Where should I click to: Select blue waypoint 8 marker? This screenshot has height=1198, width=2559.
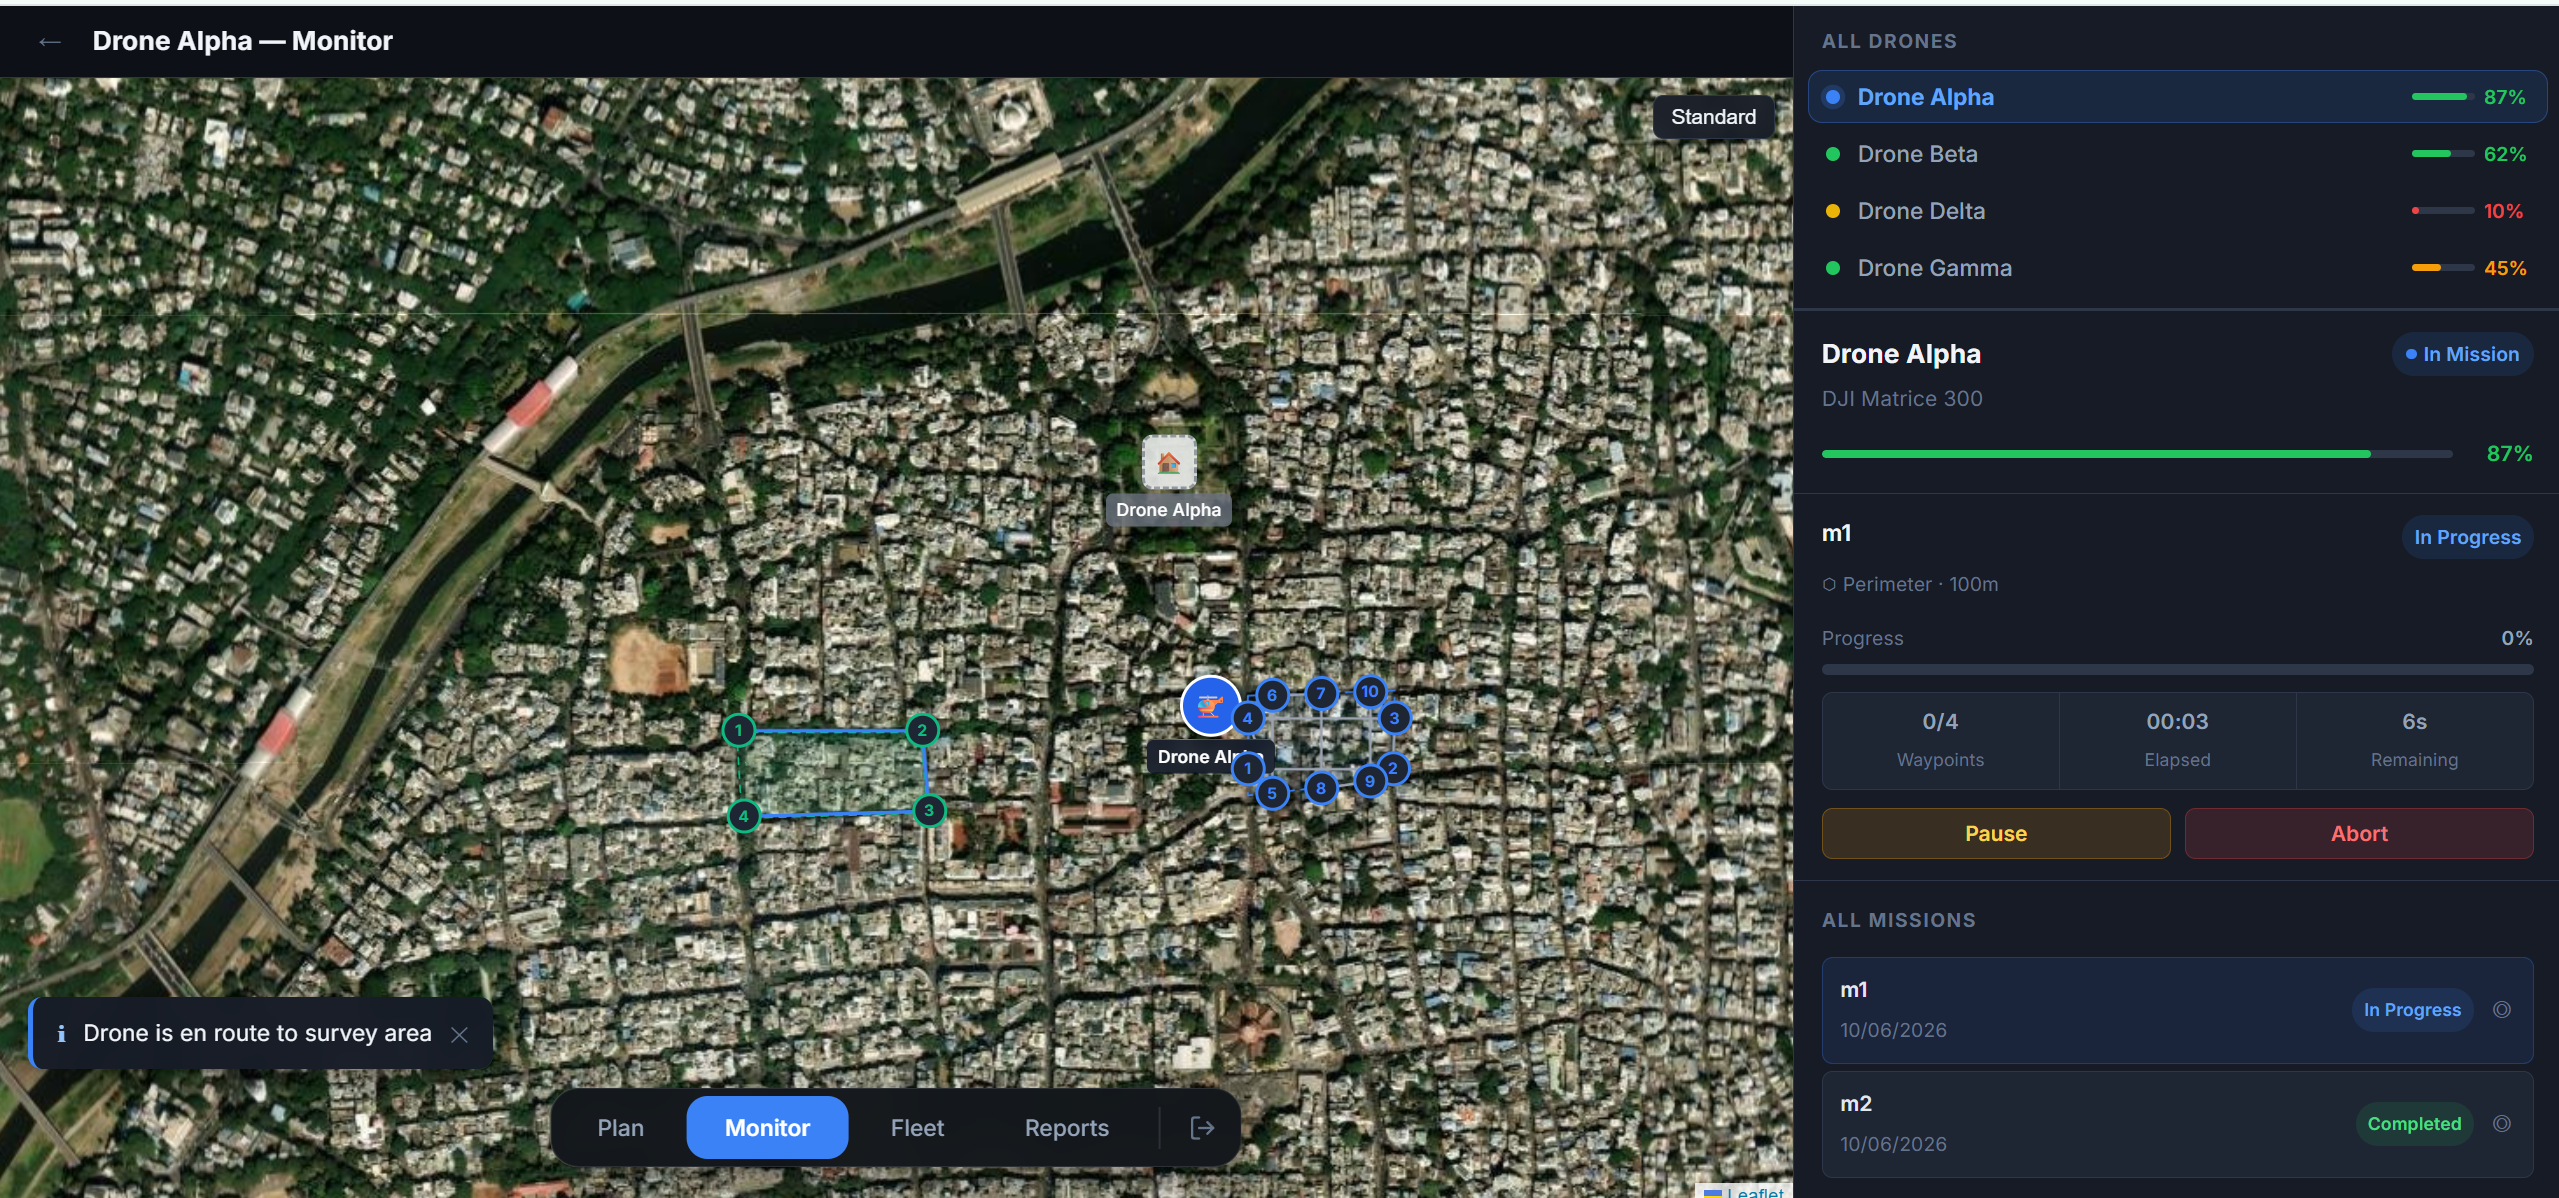pyautogui.click(x=1321, y=788)
